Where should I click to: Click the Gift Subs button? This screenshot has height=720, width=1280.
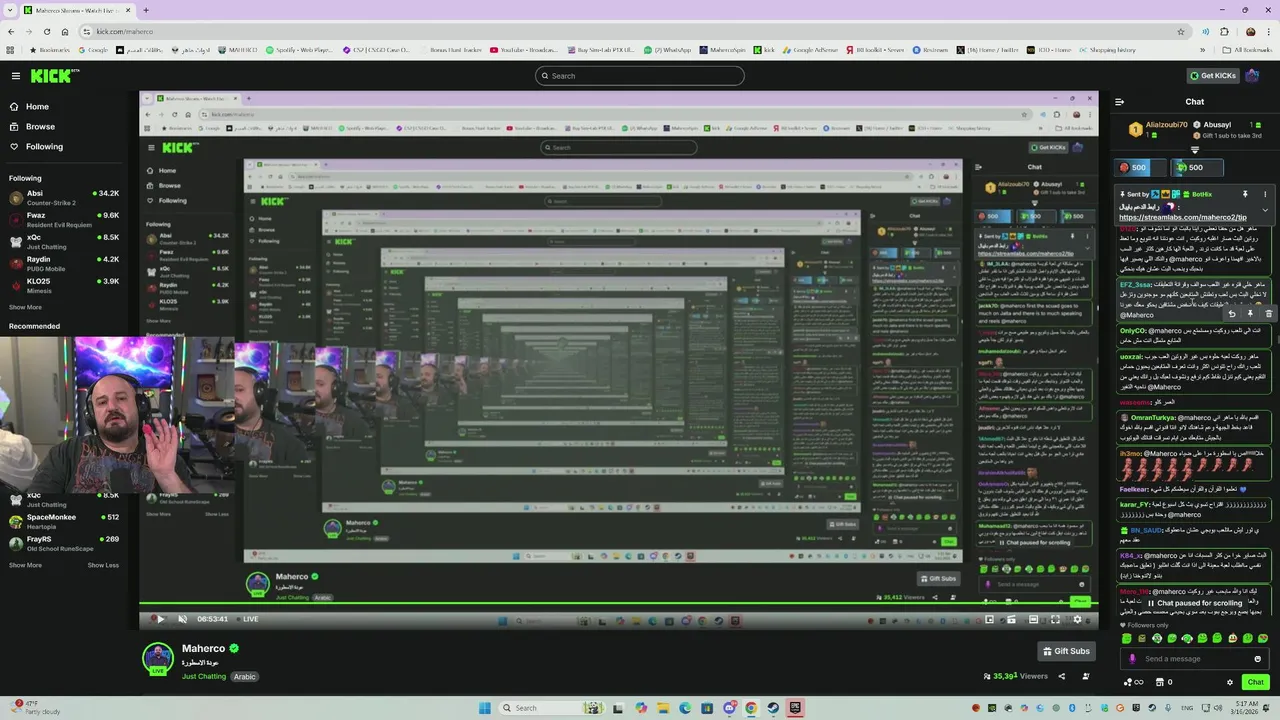pos(1065,651)
